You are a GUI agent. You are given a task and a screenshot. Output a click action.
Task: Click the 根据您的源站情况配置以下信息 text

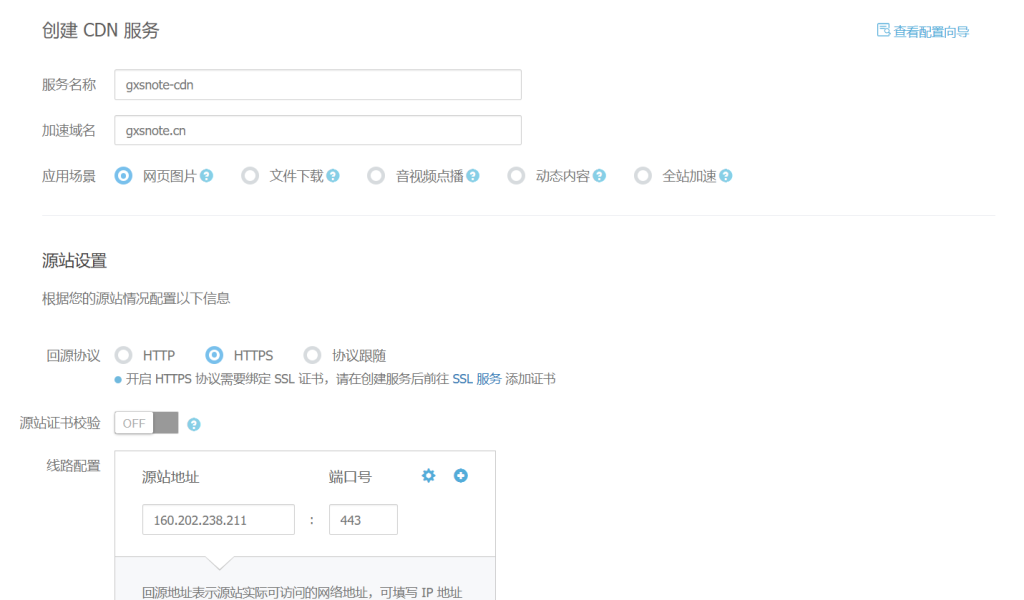pyautogui.click(x=136, y=298)
